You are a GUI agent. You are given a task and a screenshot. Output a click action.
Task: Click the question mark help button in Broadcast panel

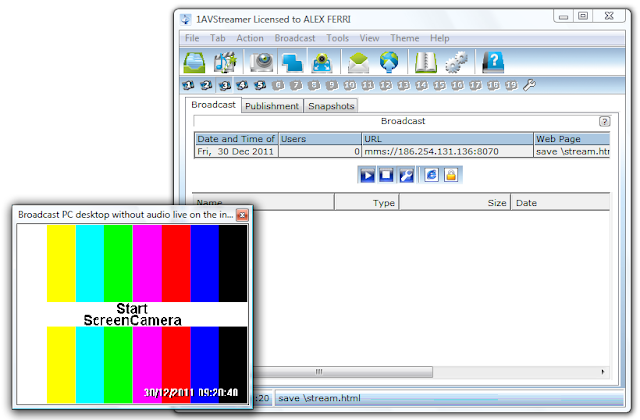(x=604, y=121)
